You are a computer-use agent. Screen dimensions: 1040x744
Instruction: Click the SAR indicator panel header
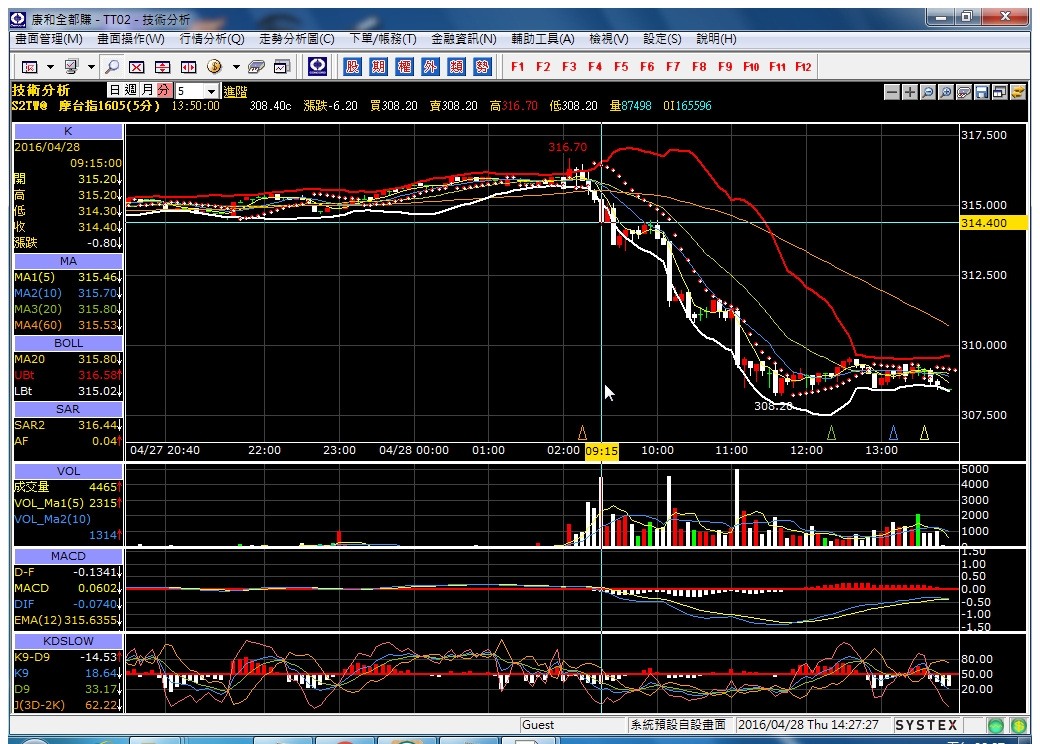tap(68, 409)
